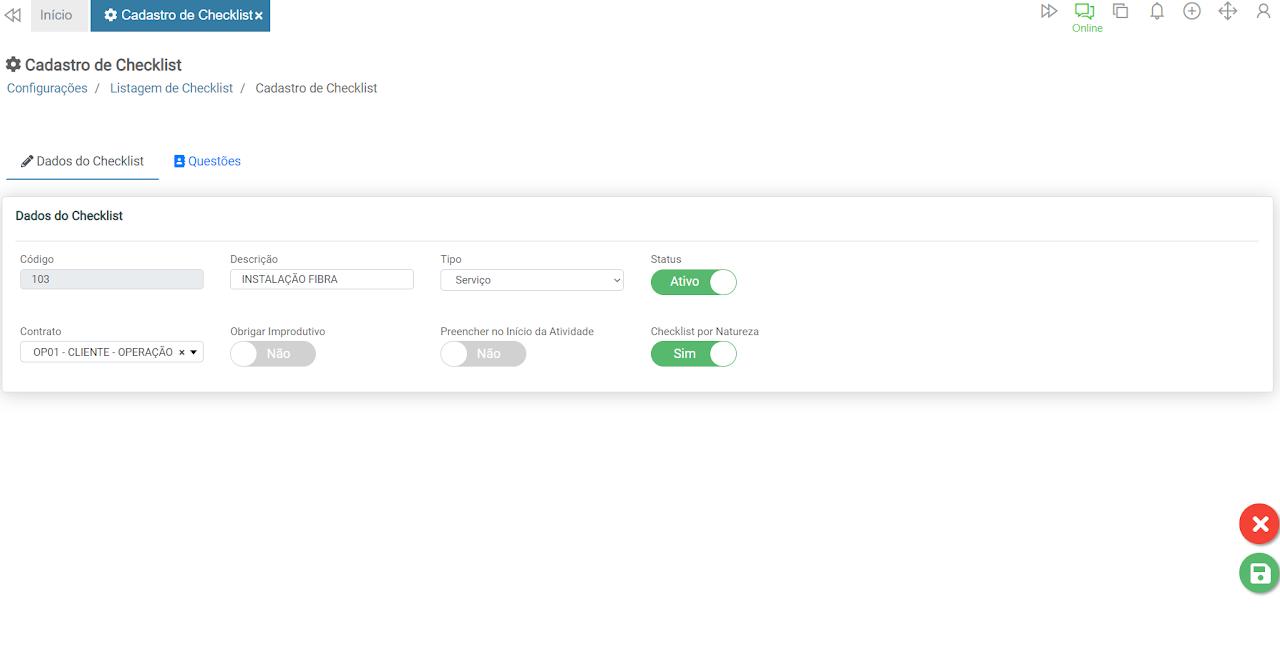Open the Online chat icon
Screen dimensions: 1280x645
pyautogui.click(x=1085, y=12)
